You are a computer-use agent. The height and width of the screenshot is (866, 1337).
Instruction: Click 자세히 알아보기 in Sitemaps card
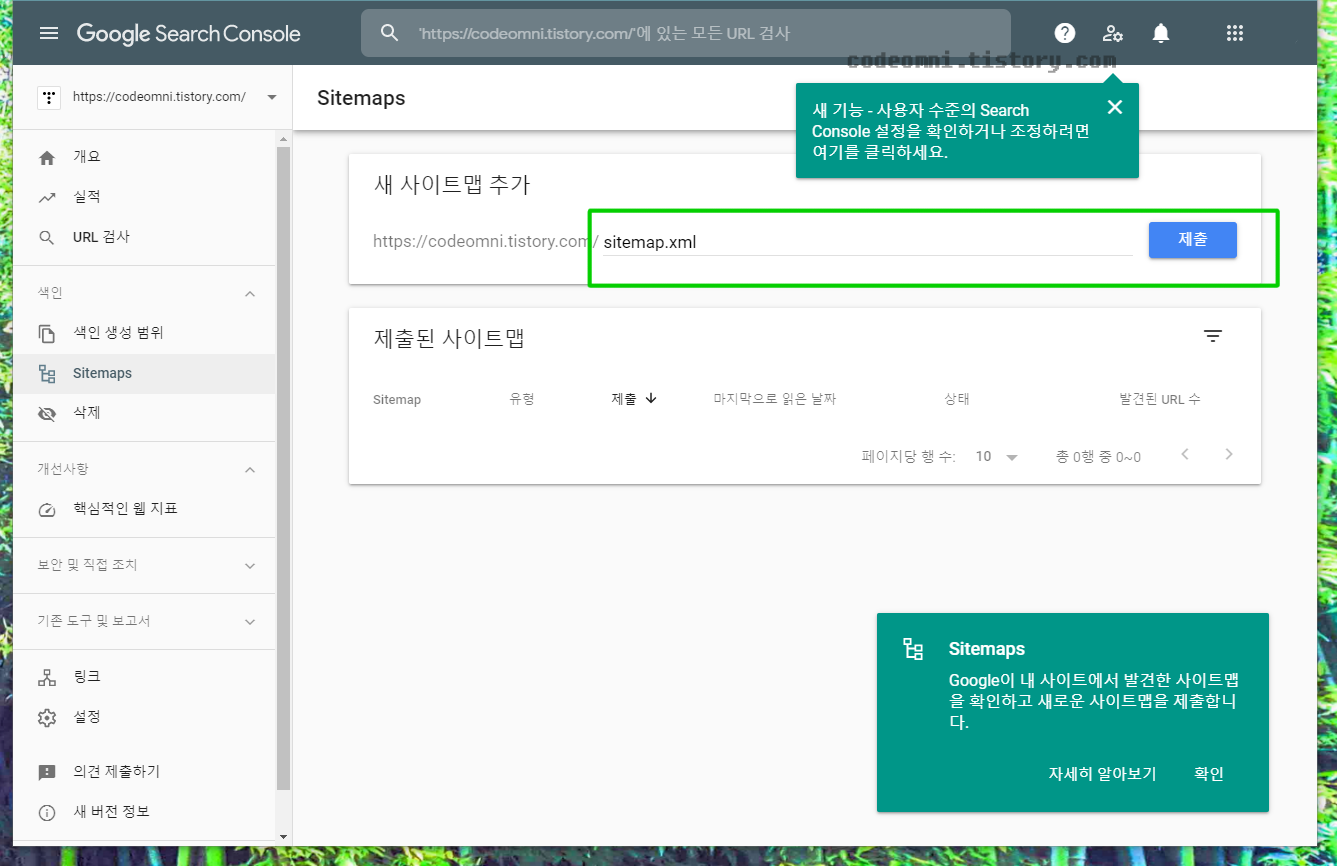pyautogui.click(x=1102, y=774)
